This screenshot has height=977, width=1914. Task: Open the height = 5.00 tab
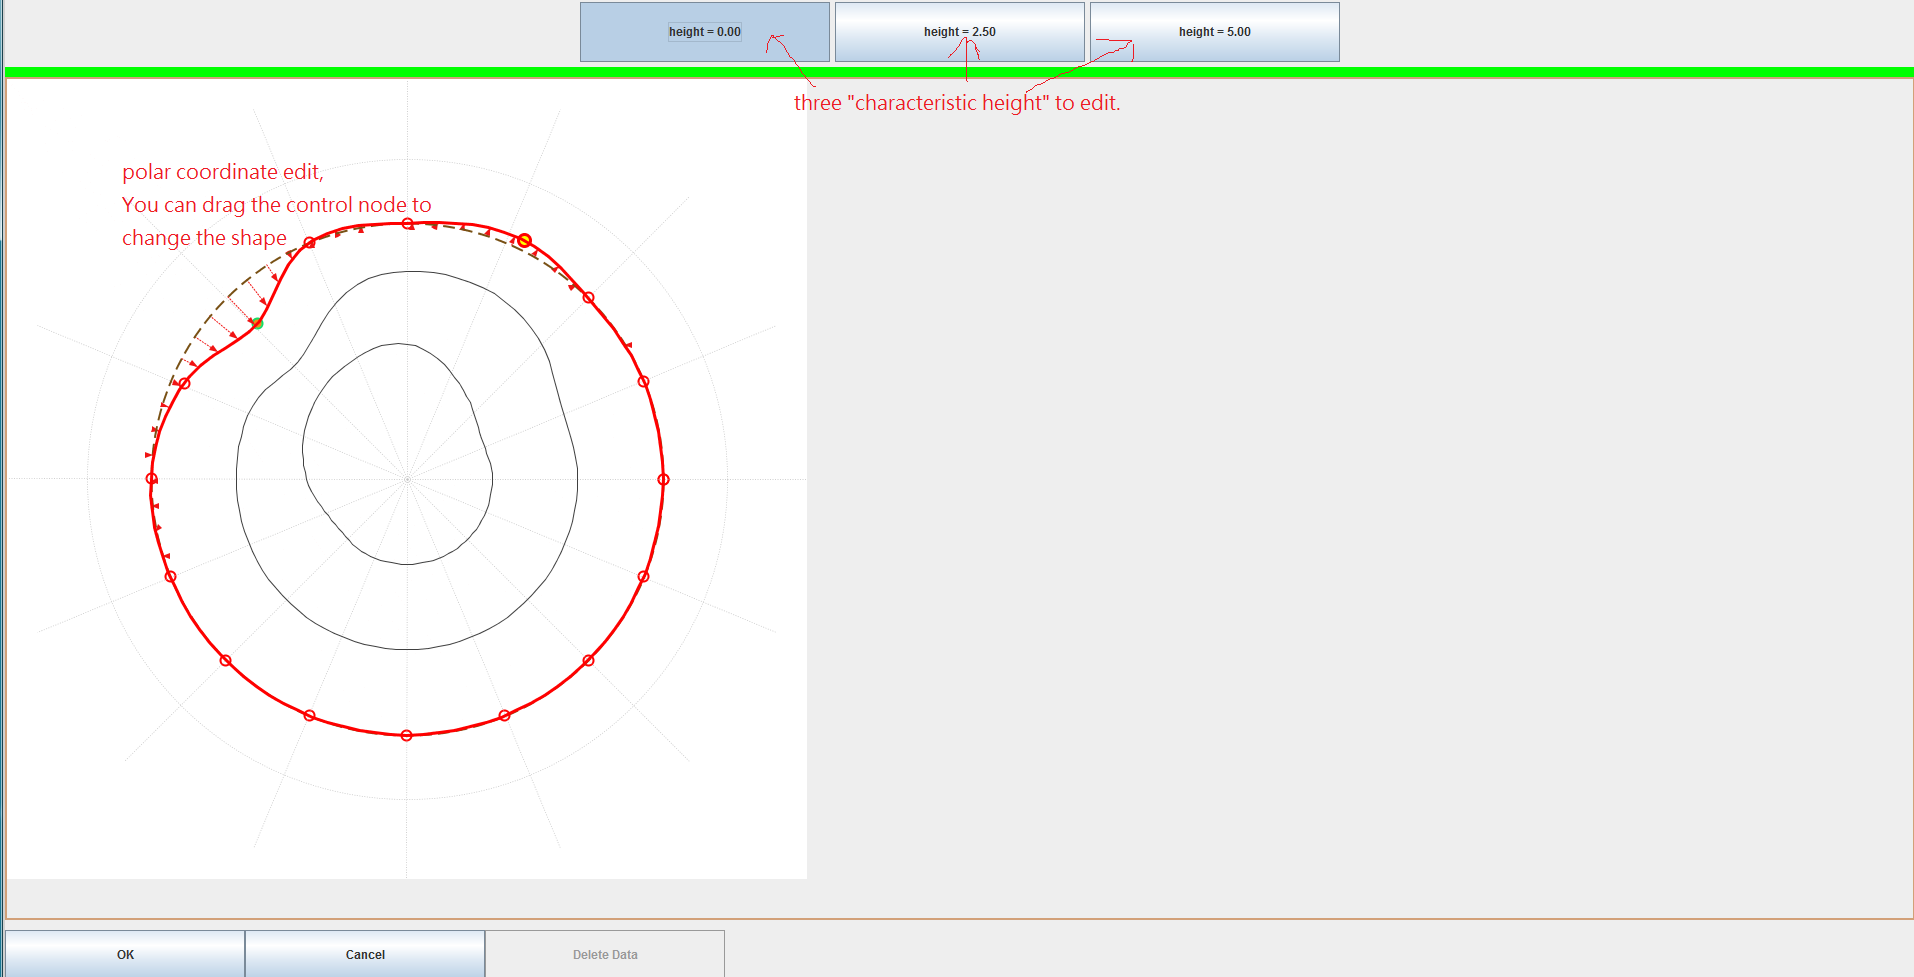click(1214, 32)
